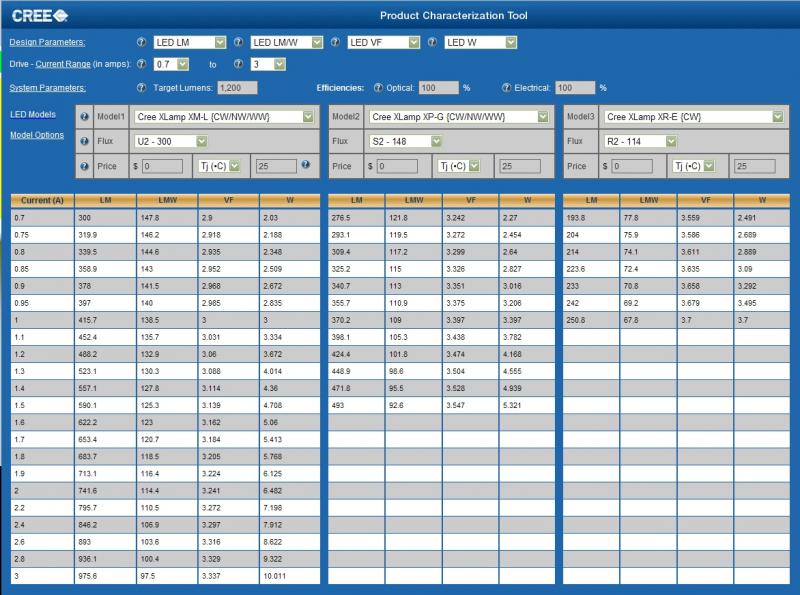
Task: Click Model2 junction temperature field showing 25
Action: [x=520, y=166]
